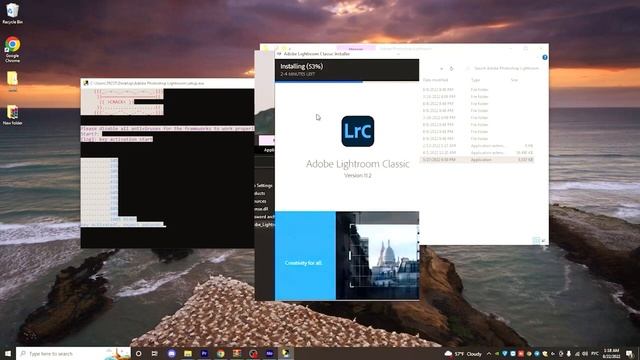Select the yellow folder icon above New folder
The image size is (640, 360).
point(12,81)
